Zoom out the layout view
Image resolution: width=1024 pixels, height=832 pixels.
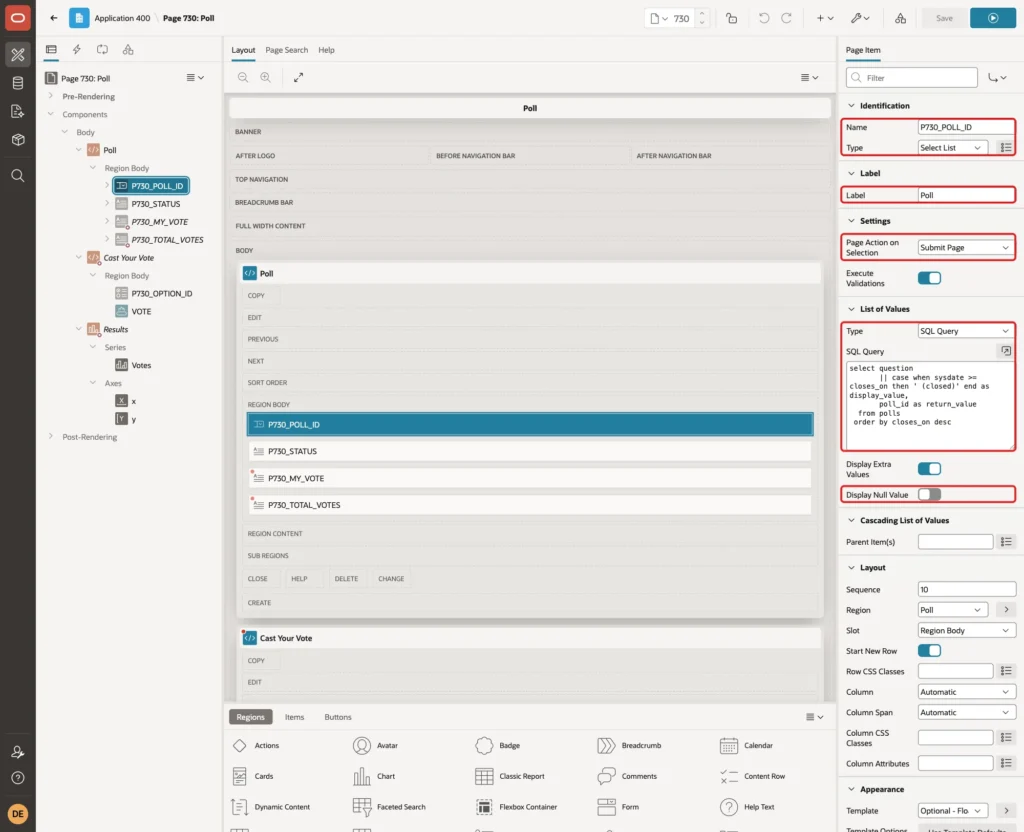[x=243, y=77]
